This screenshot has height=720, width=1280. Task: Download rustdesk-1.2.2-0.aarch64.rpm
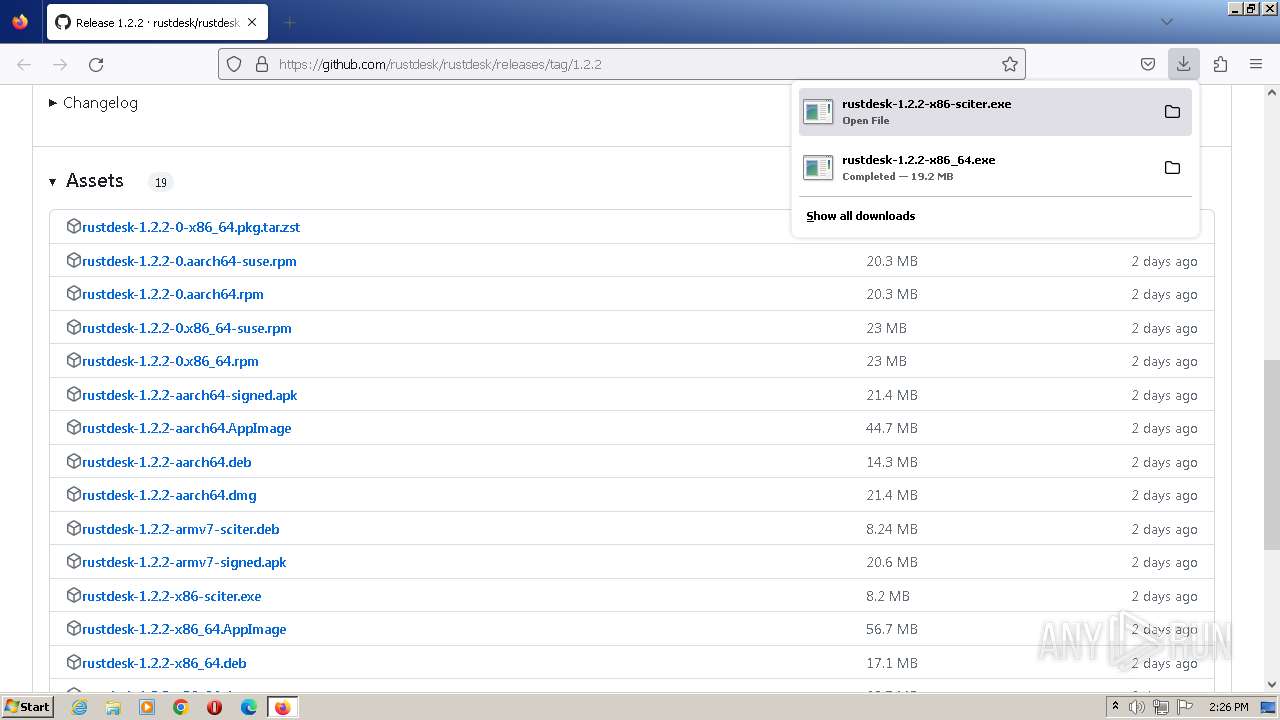pos(173,294)
